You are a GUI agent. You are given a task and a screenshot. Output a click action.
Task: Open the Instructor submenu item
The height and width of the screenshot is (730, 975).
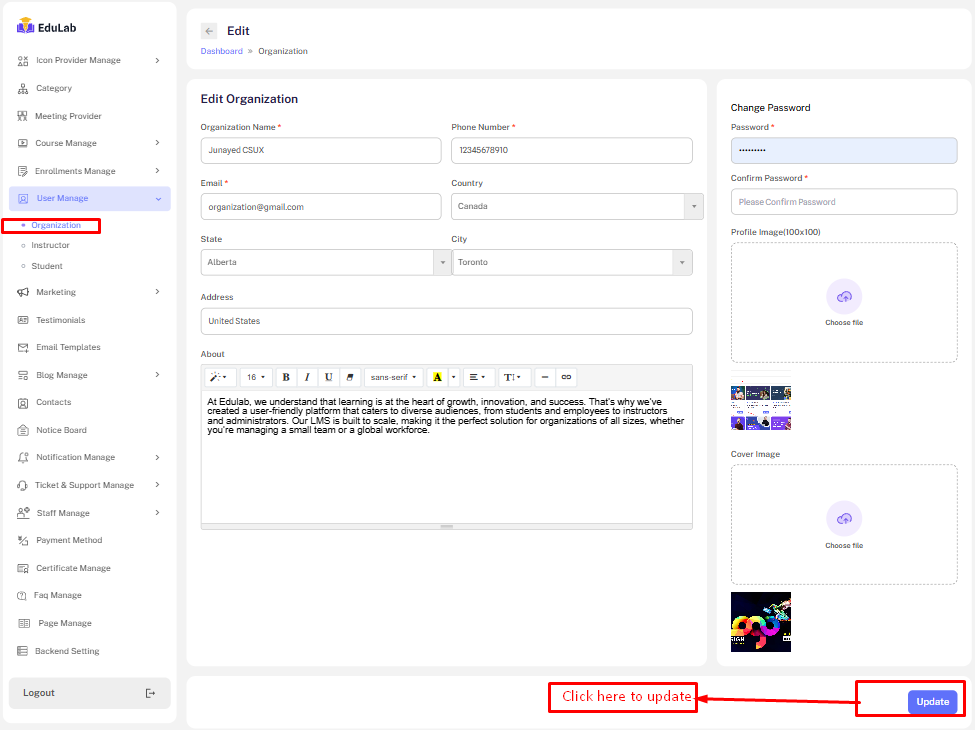tap(50, 245)
